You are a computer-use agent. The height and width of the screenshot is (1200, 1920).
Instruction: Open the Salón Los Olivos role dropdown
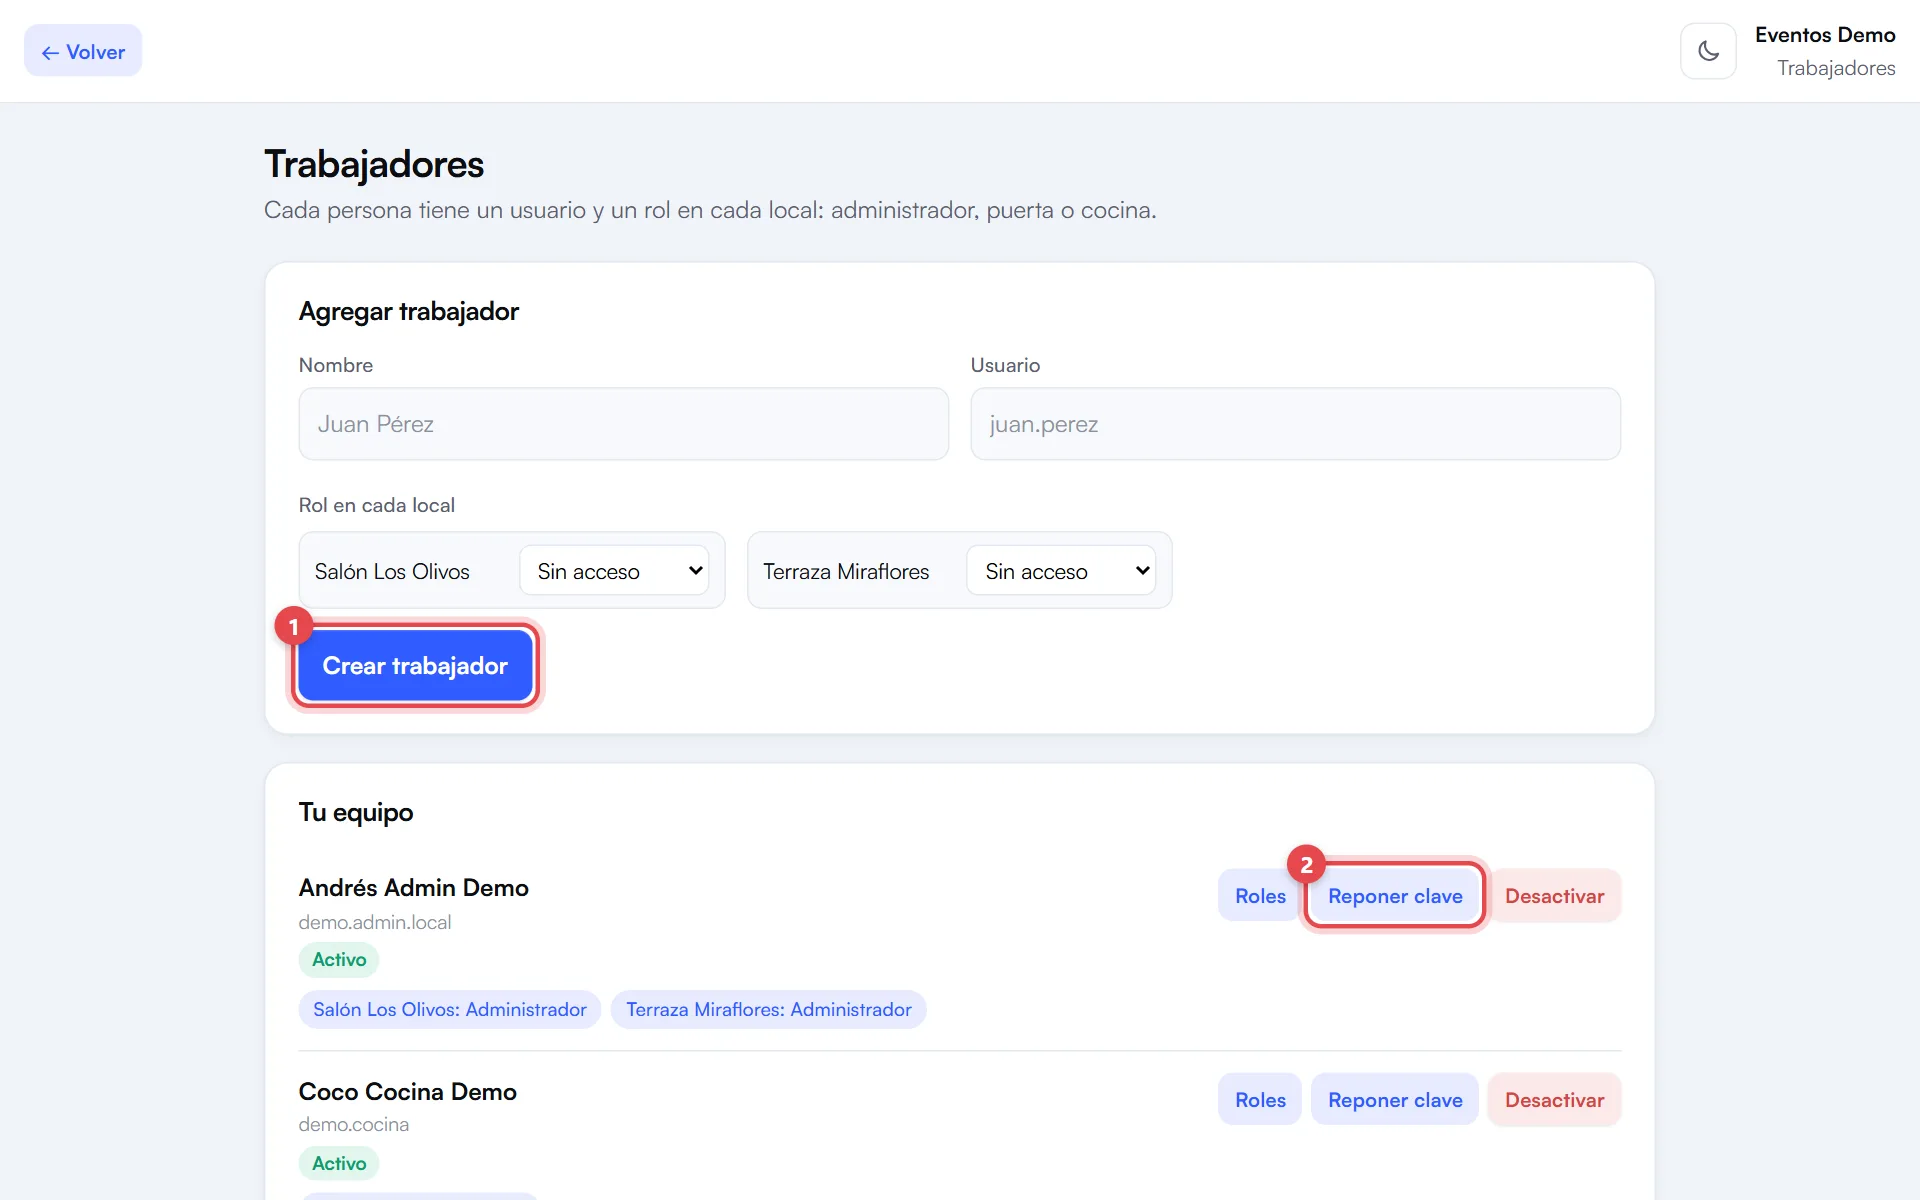(x=614, y=570)
